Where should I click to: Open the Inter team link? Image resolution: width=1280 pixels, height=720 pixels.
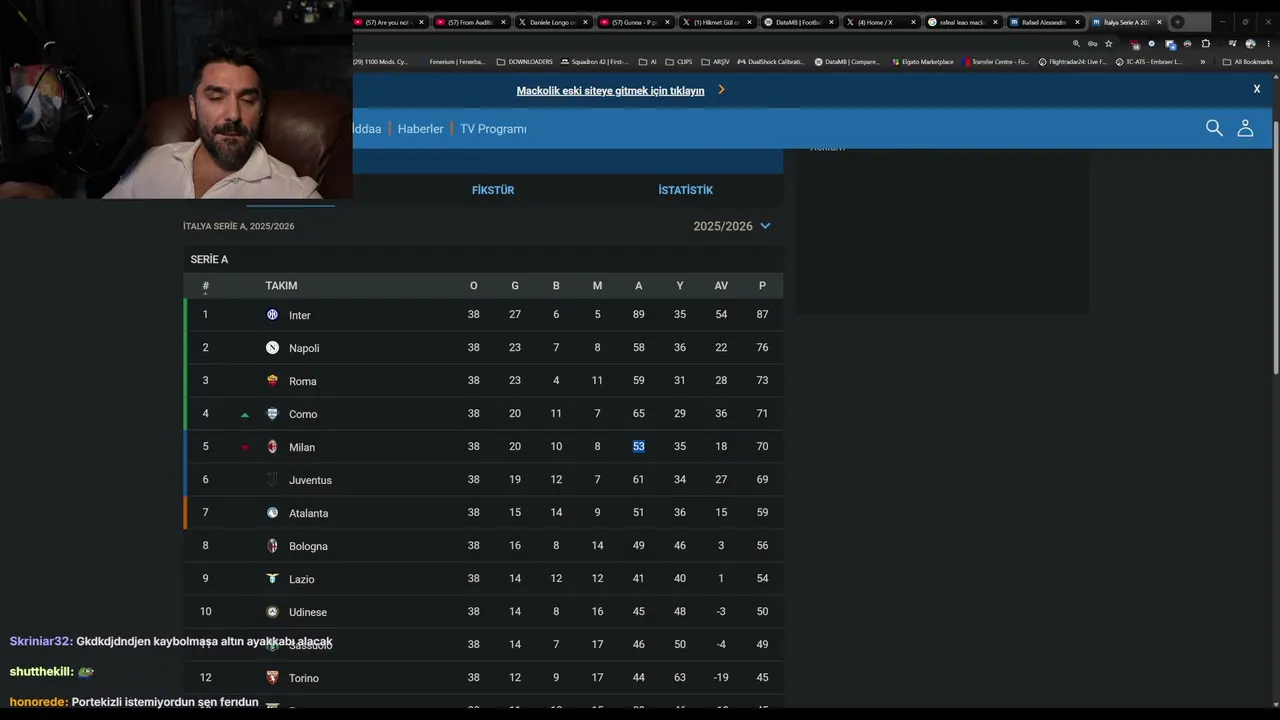click(300, 315)
